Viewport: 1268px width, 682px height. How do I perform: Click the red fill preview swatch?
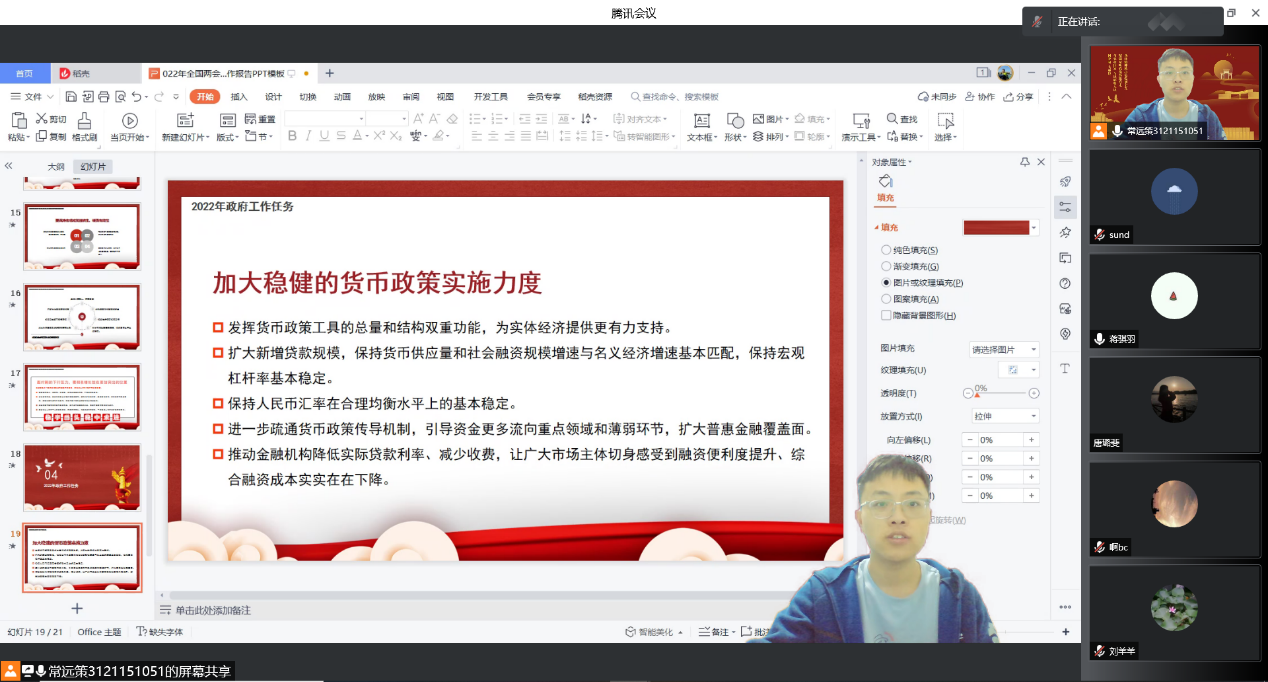996,228
